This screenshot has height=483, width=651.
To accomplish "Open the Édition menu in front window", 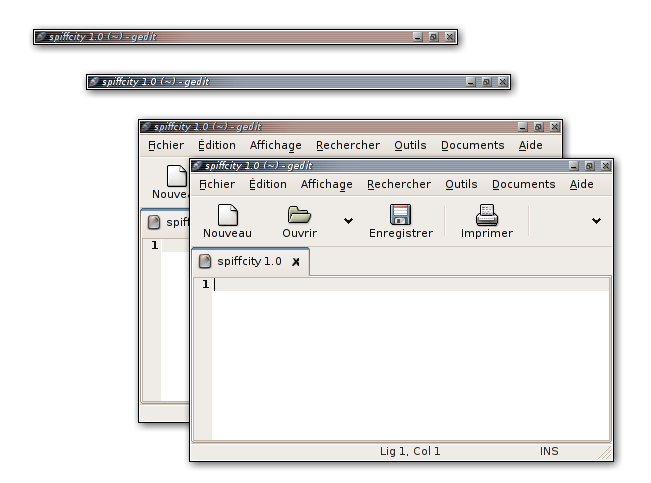I will click(268, 184).
